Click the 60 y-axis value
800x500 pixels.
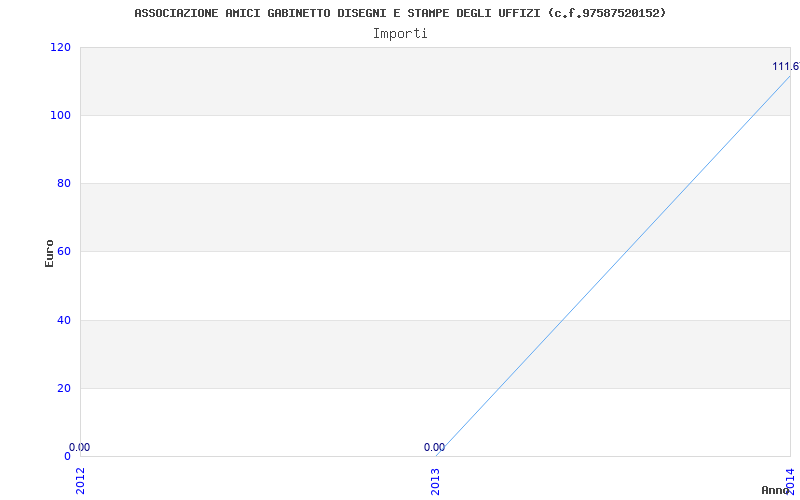(x=63, y=251)
